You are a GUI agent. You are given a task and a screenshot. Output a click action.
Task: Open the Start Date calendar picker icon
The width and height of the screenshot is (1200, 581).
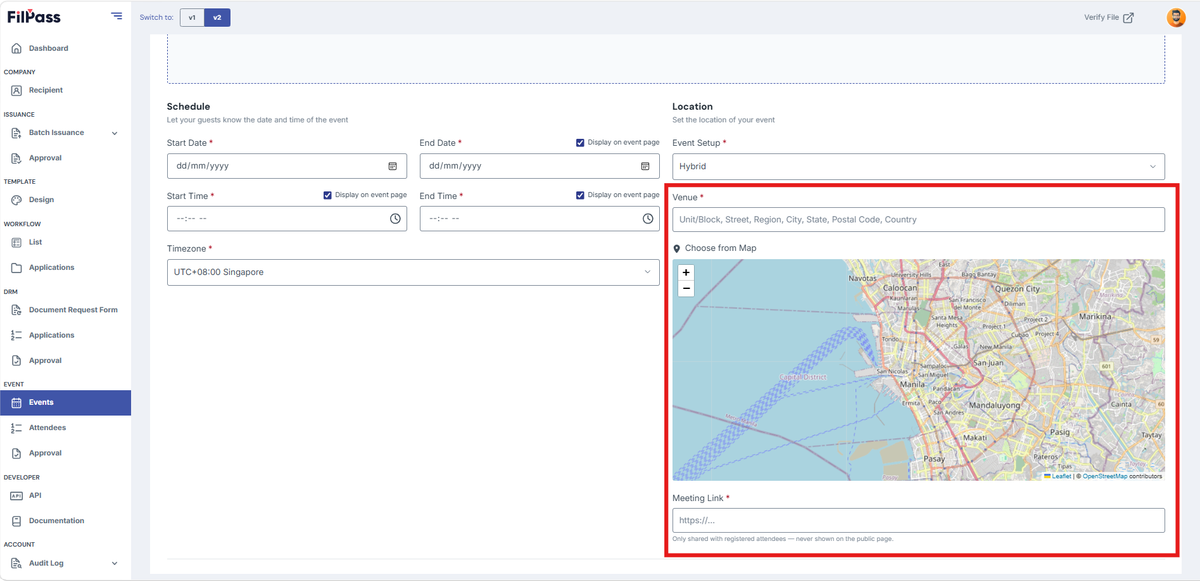coord(392,166)
